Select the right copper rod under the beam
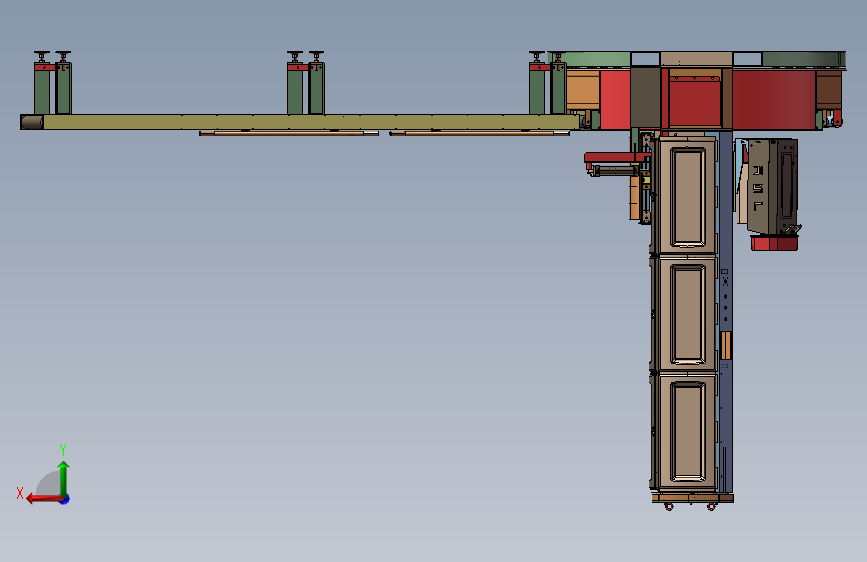This screenshot has height=562, width=867. pos(479,133)
